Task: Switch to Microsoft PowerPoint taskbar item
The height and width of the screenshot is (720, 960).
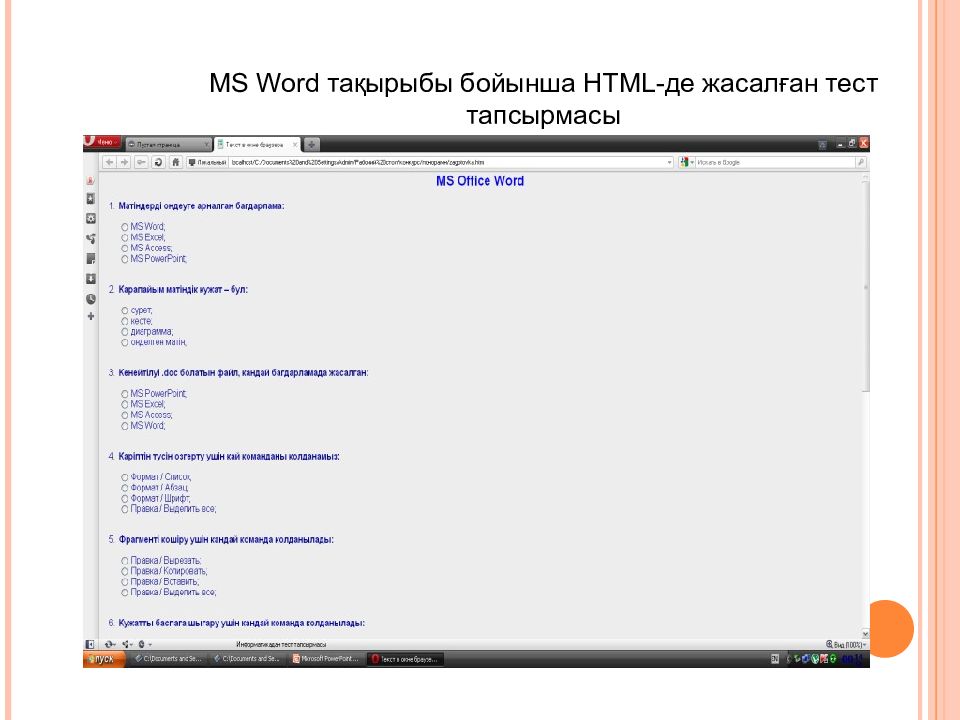Action: [326, 659]
